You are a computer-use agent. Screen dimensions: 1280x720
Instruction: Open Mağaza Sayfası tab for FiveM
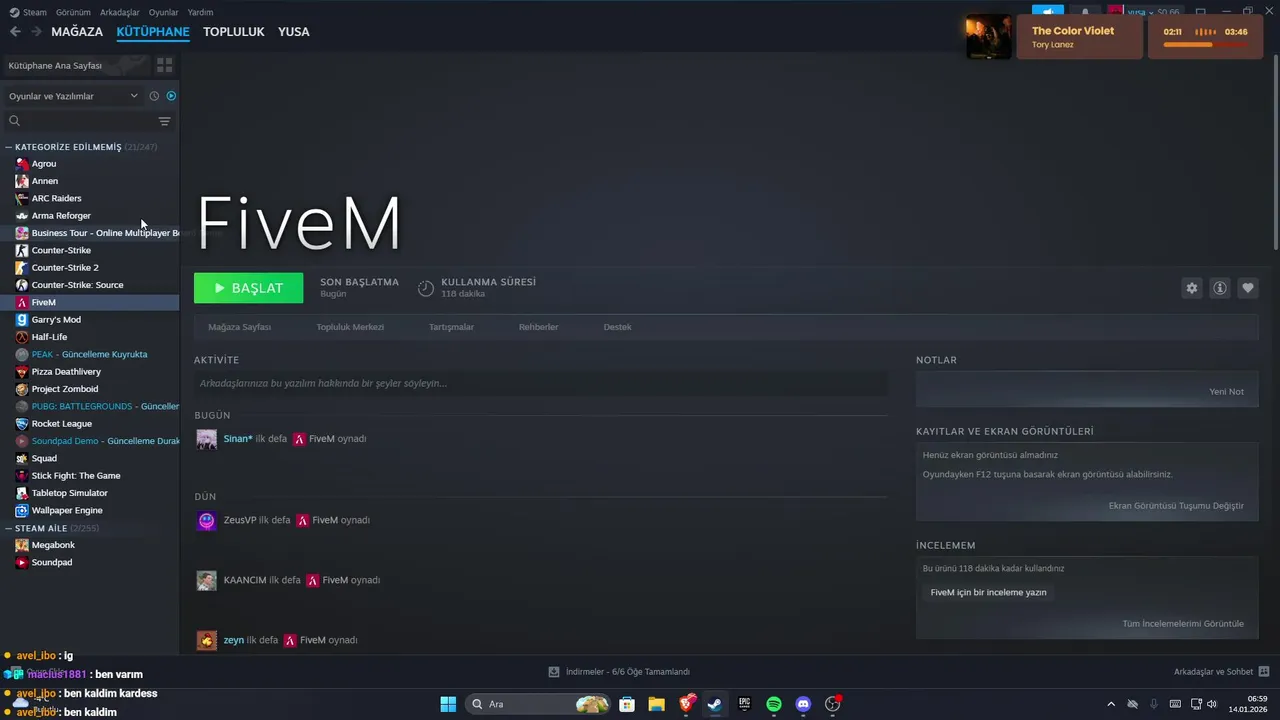pyautogui.click(x=240, y=327)
